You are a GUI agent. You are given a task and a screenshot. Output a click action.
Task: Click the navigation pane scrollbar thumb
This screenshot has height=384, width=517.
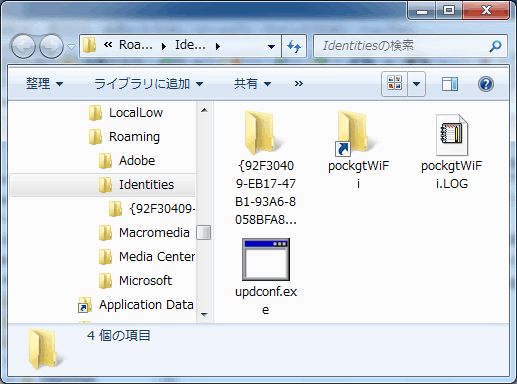(x=204, y=232)
